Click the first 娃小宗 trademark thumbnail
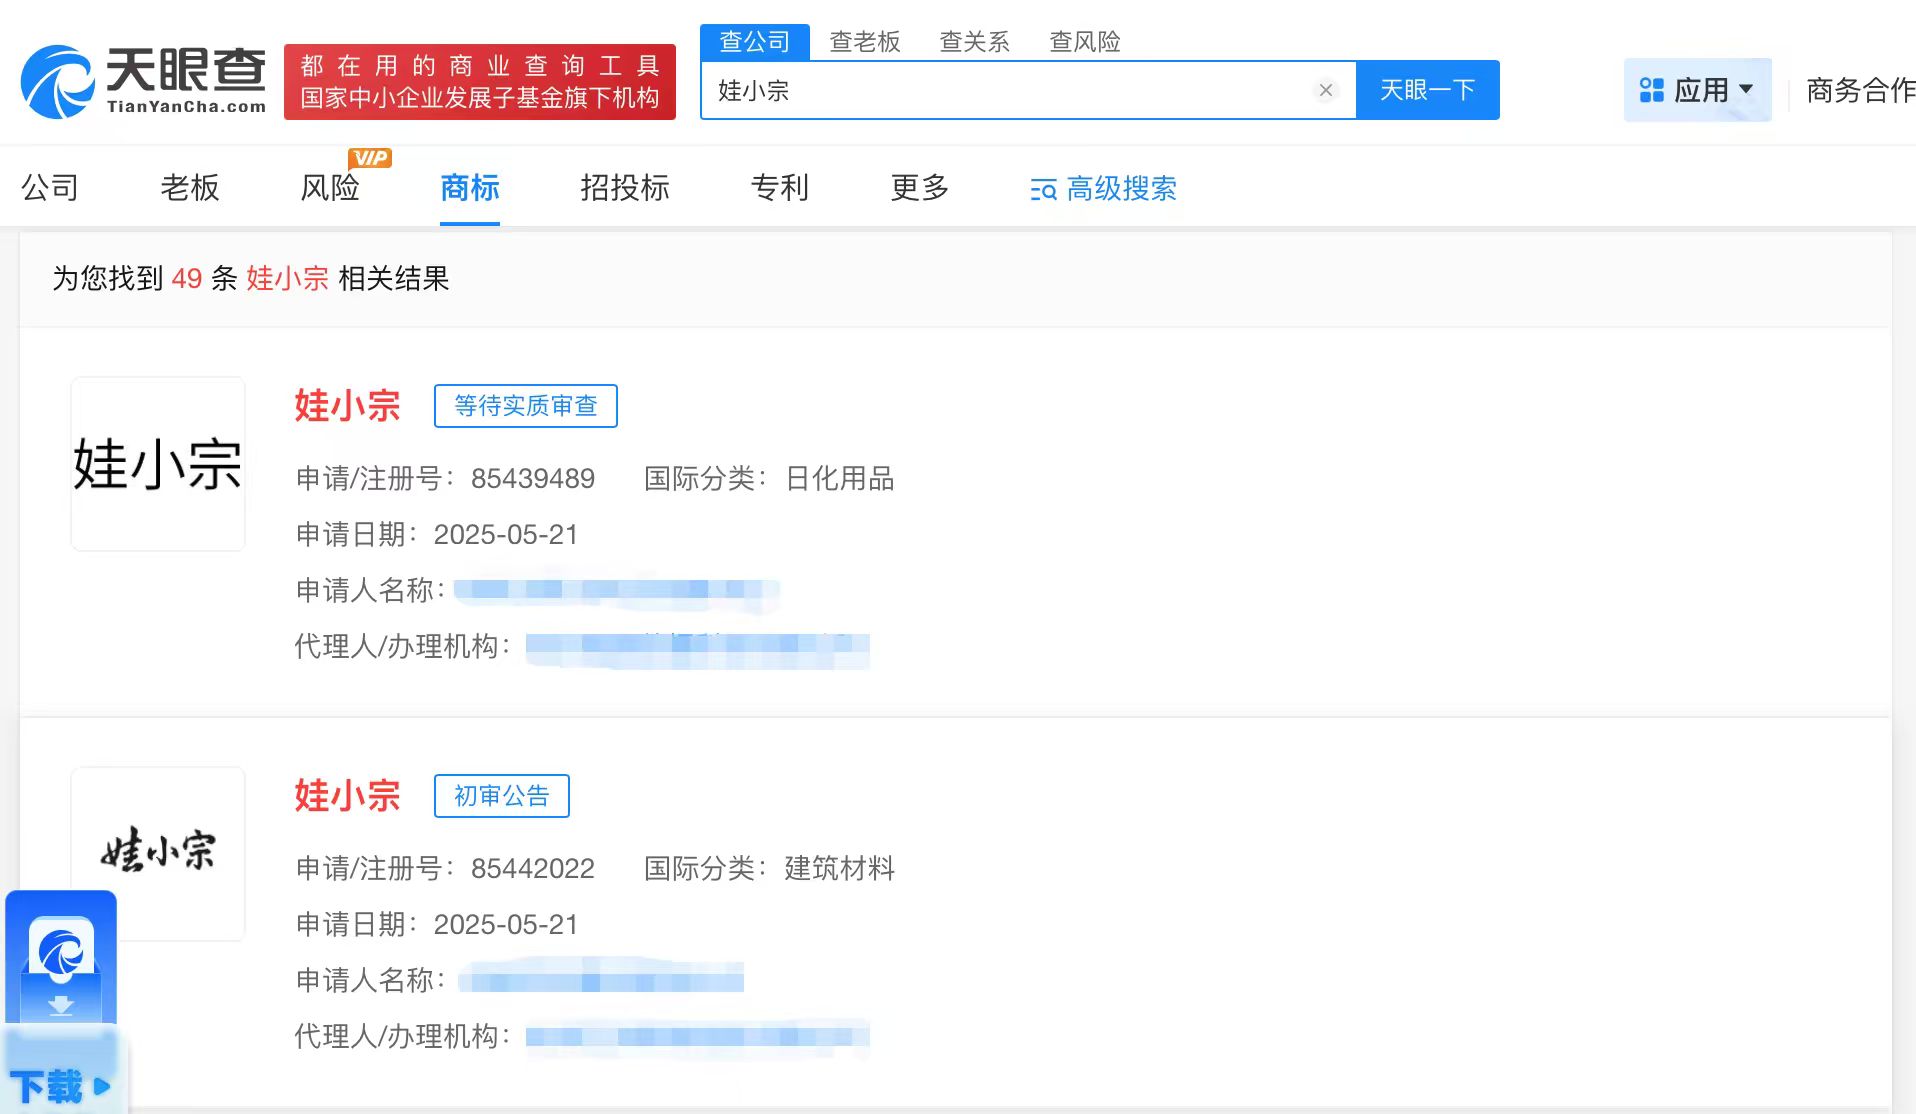This screenshot has height=1114, width=1916. point(158,464)
